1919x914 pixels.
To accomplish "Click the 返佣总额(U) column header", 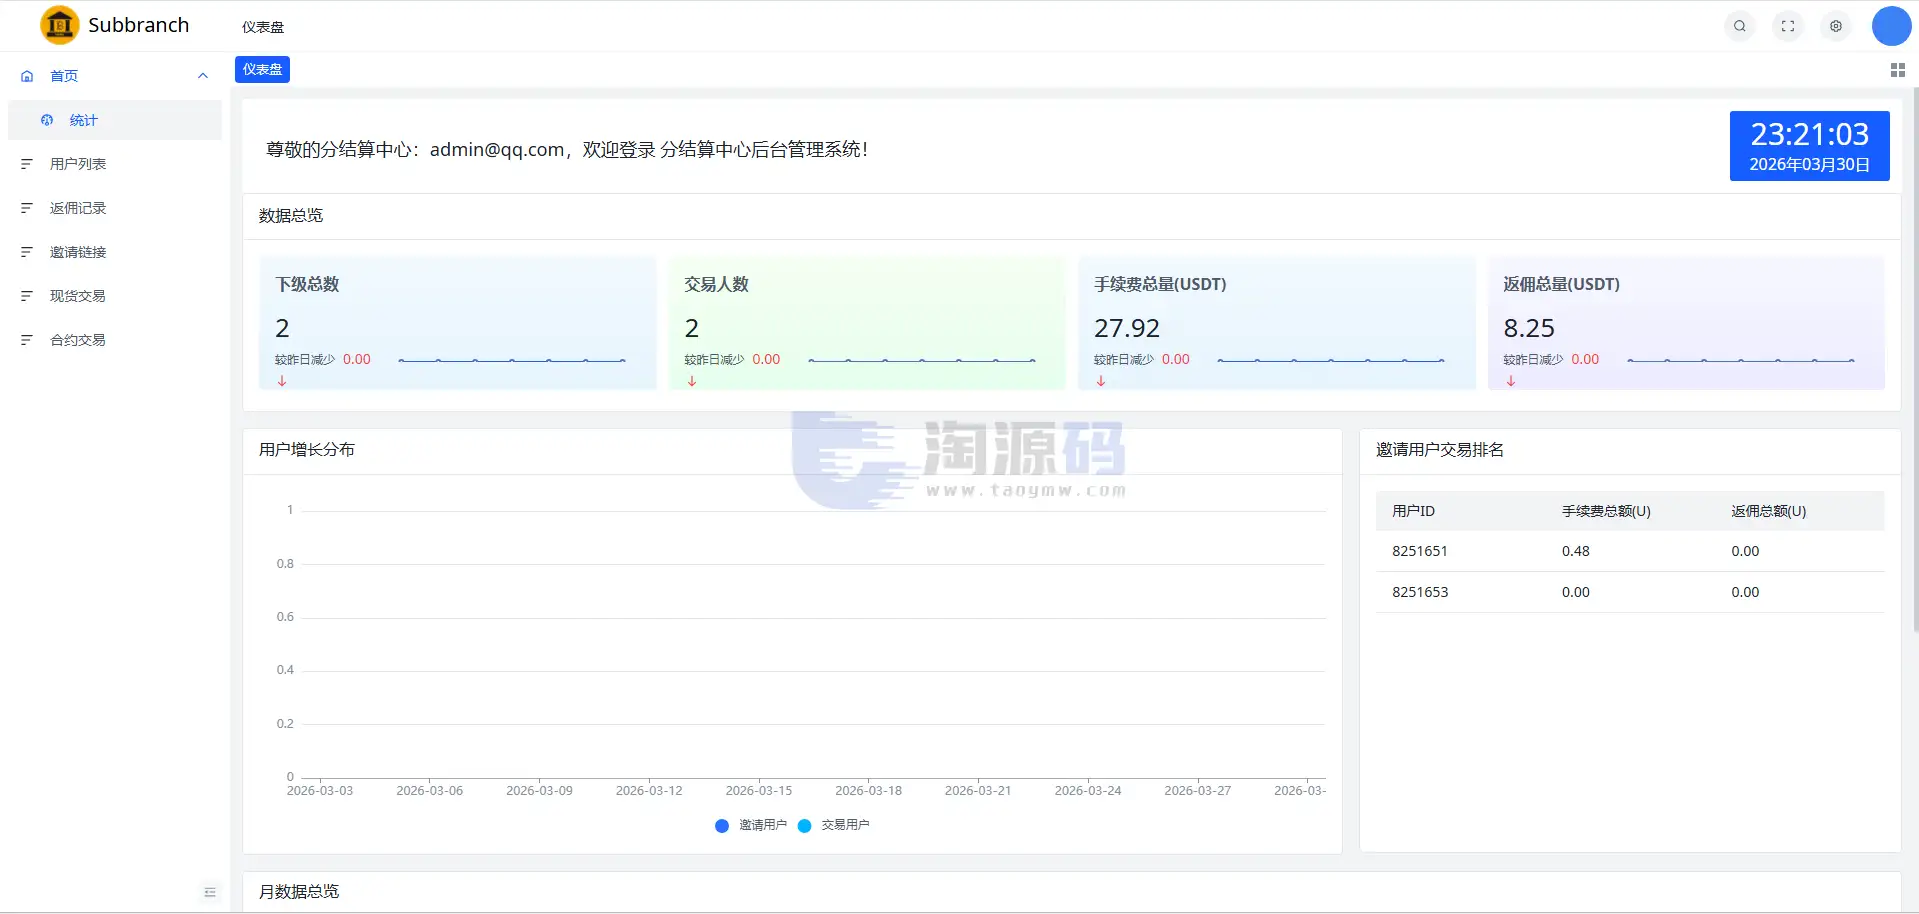I will 1769,511.
